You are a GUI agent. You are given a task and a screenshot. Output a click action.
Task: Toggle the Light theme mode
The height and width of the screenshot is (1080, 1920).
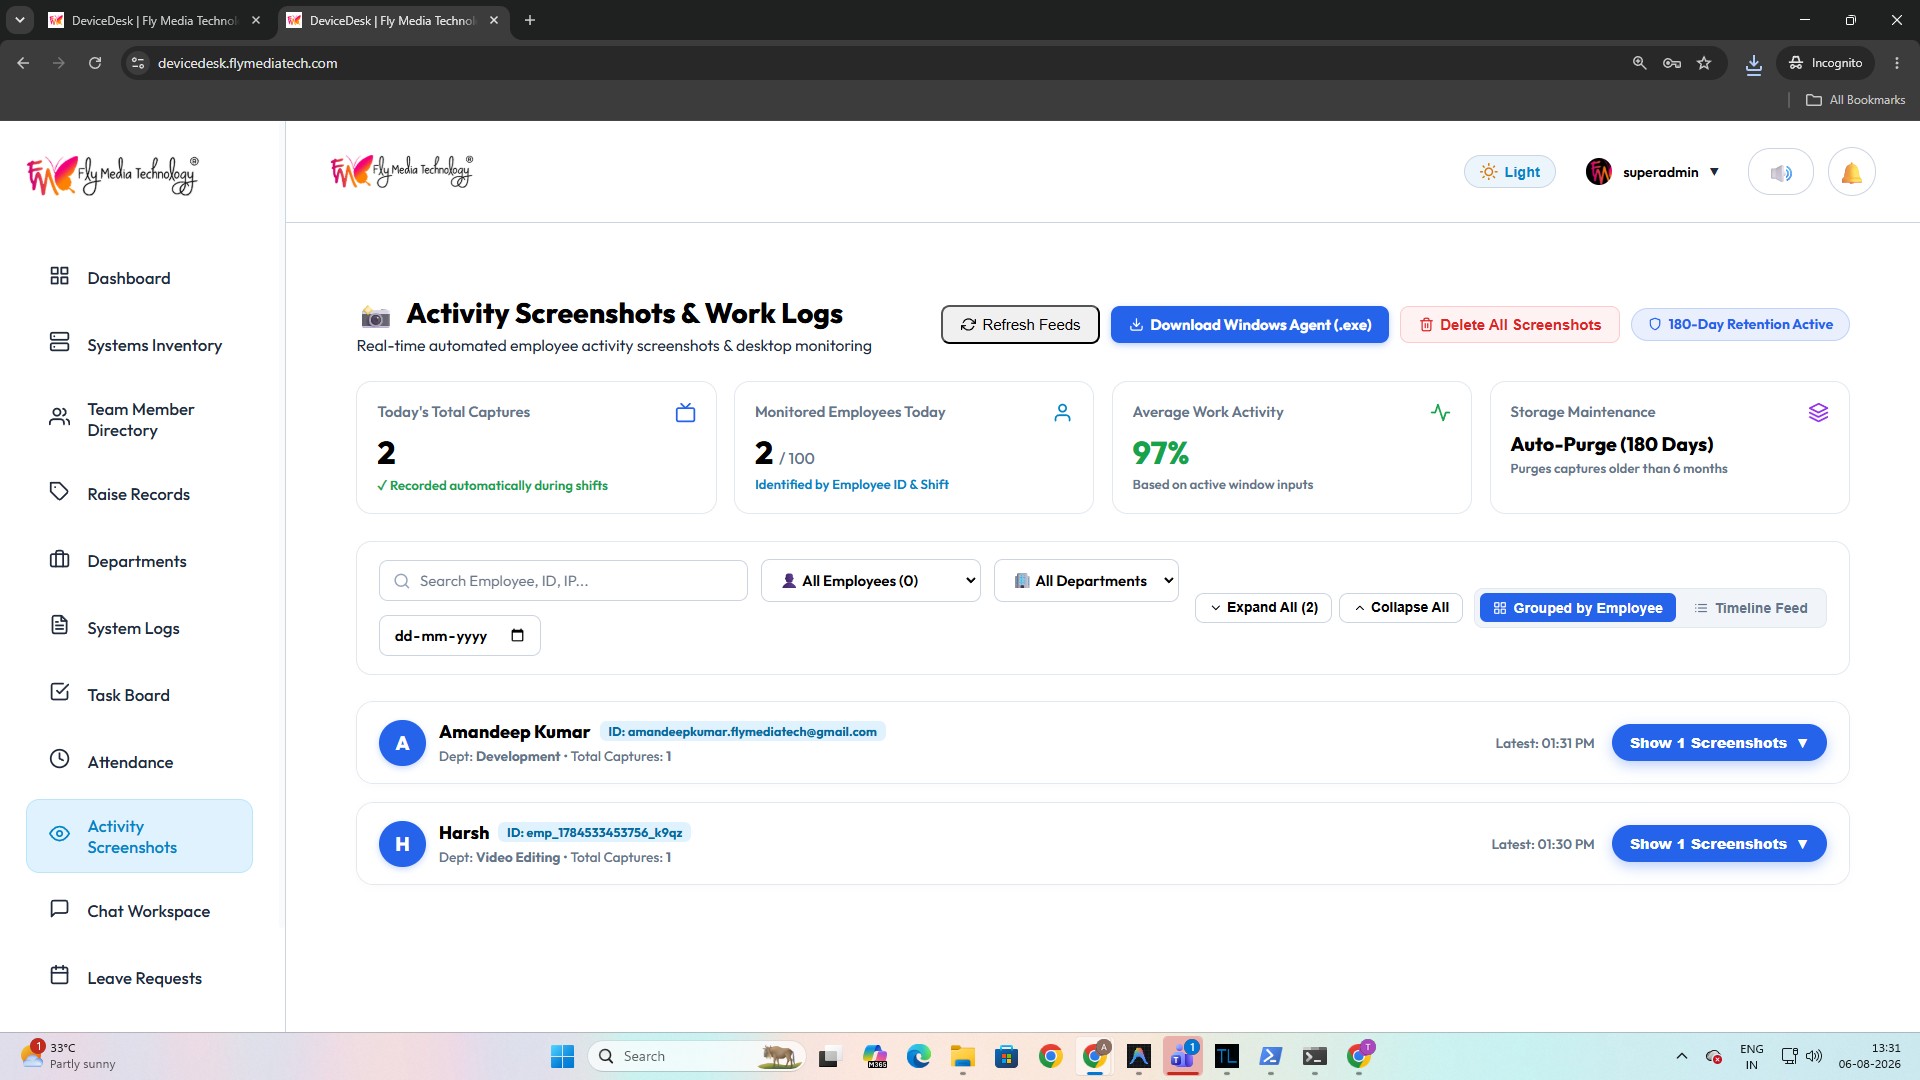1509,172
